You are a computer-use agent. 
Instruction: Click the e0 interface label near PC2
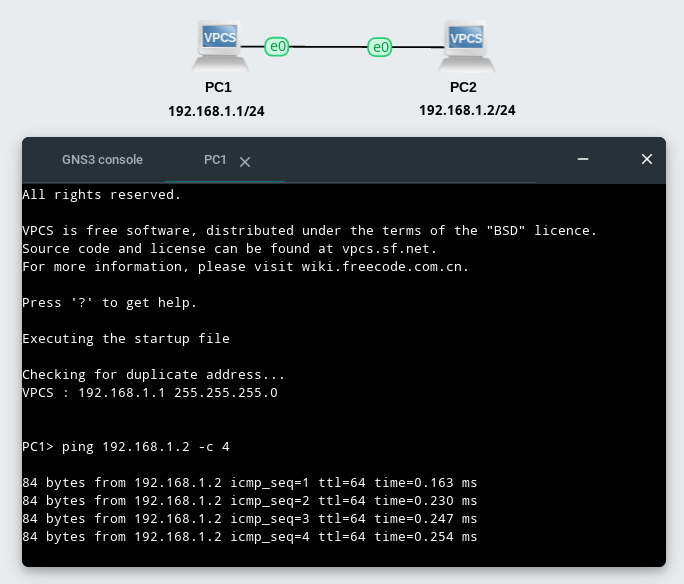pyautogui.click(x=380, y=47)
